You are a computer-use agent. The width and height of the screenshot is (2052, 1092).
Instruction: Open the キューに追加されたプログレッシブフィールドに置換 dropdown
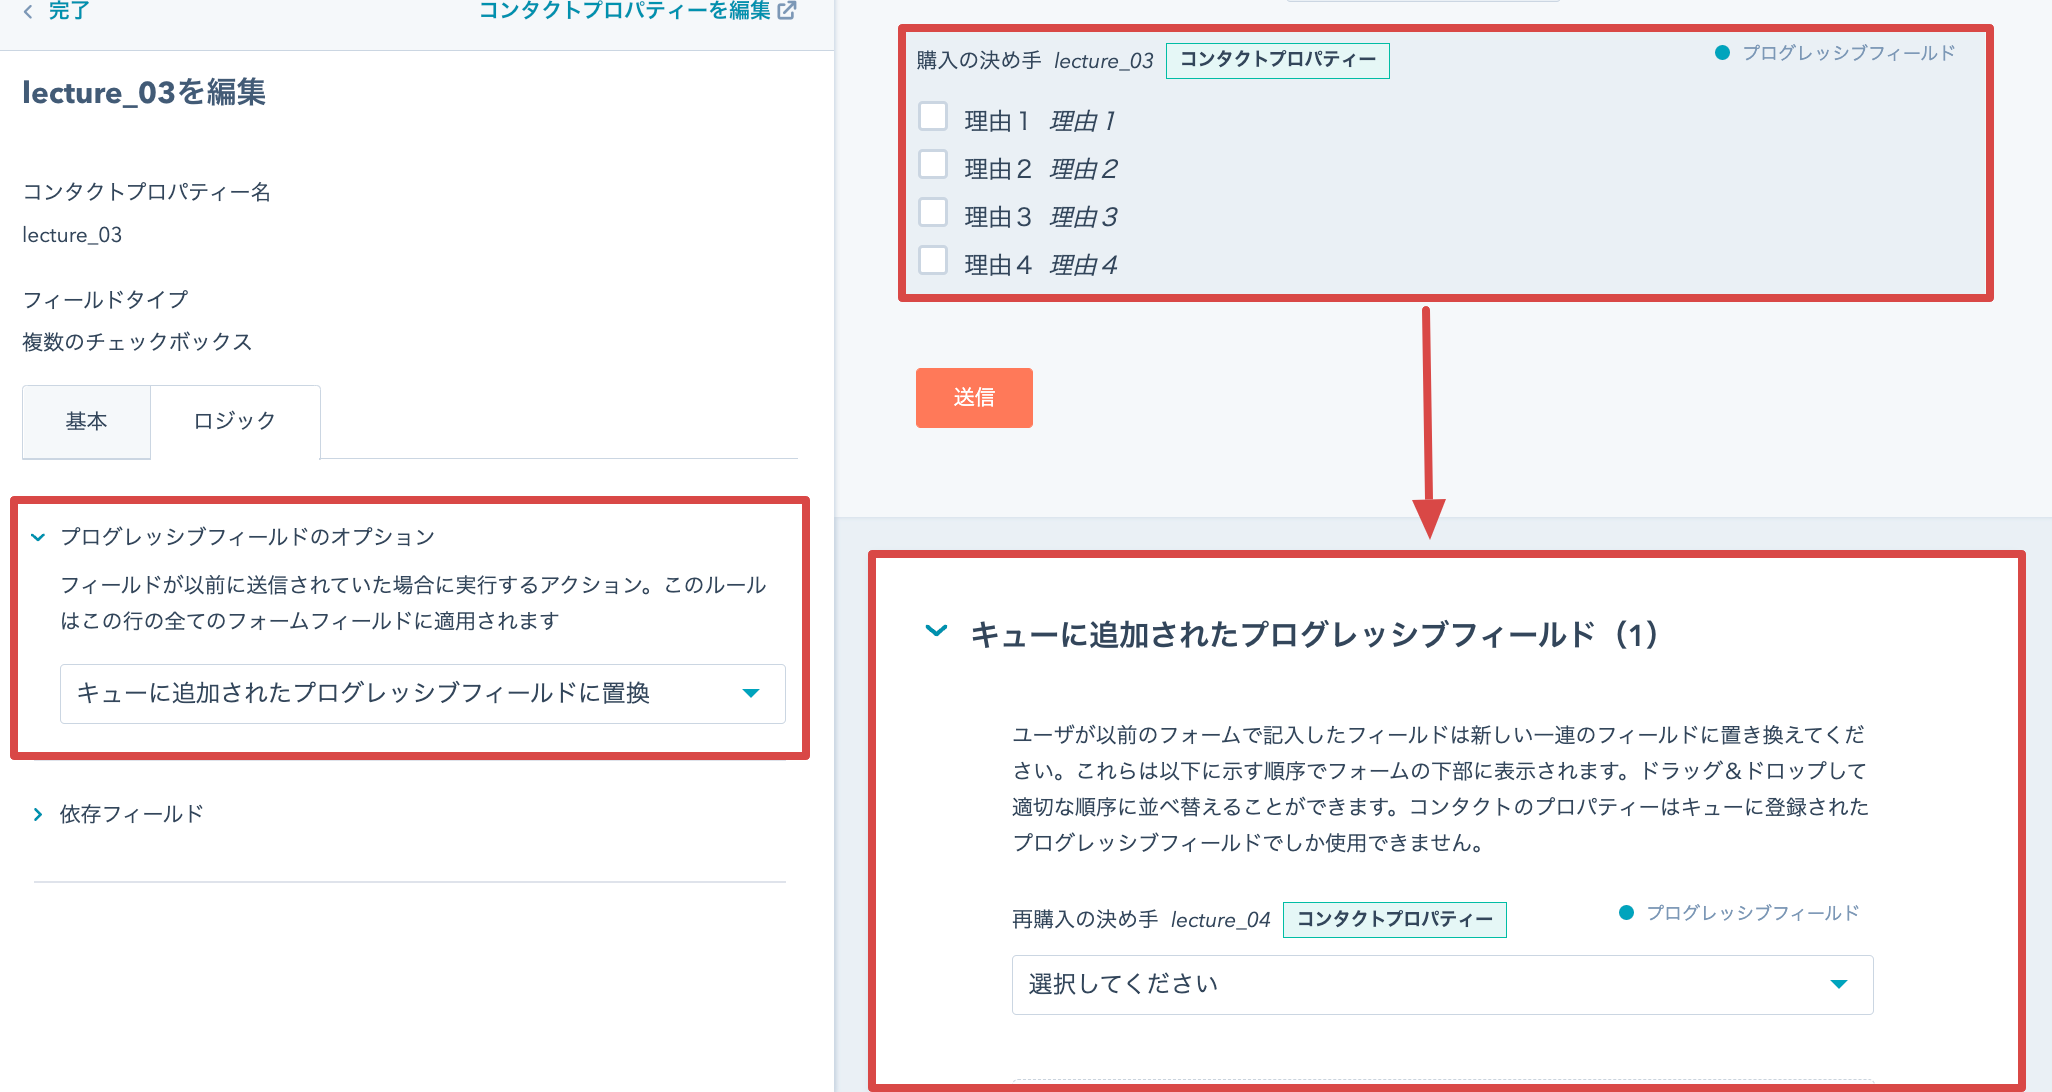click(x=423, y=693)
